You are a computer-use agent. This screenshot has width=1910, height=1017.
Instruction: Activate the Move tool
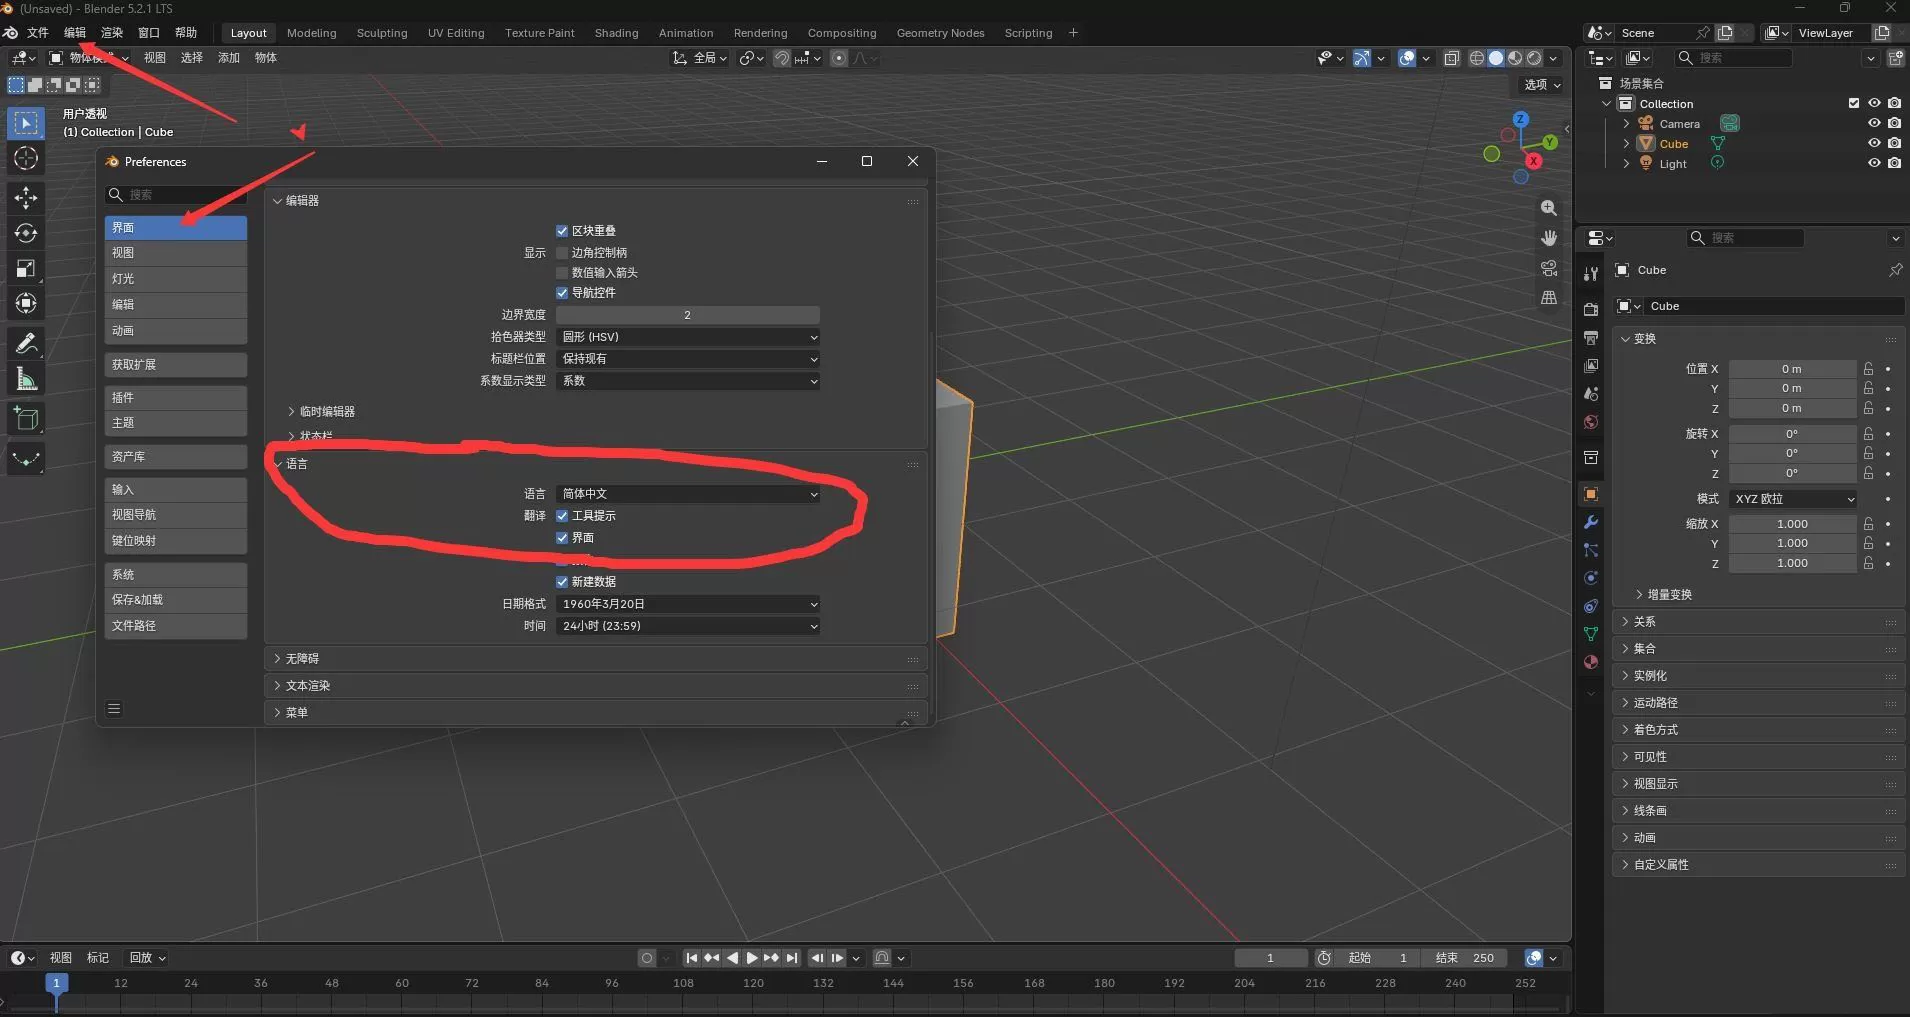coord(26,197)
